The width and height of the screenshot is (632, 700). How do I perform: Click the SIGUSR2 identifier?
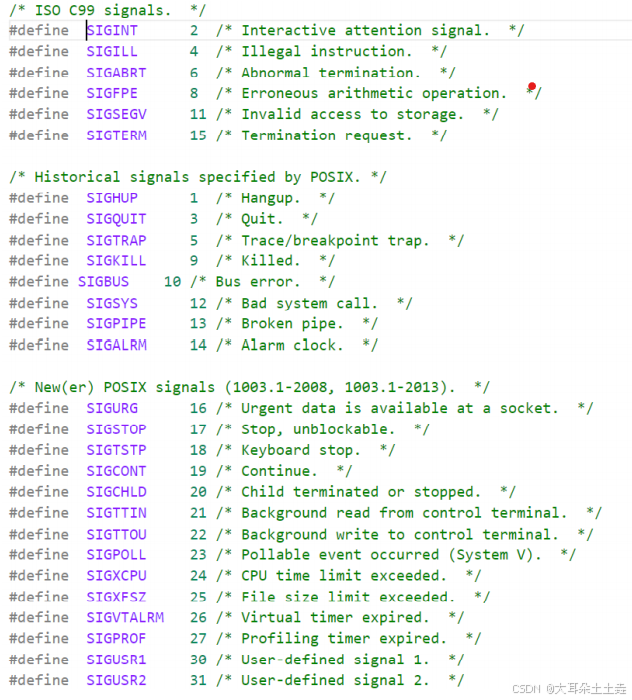116,680
